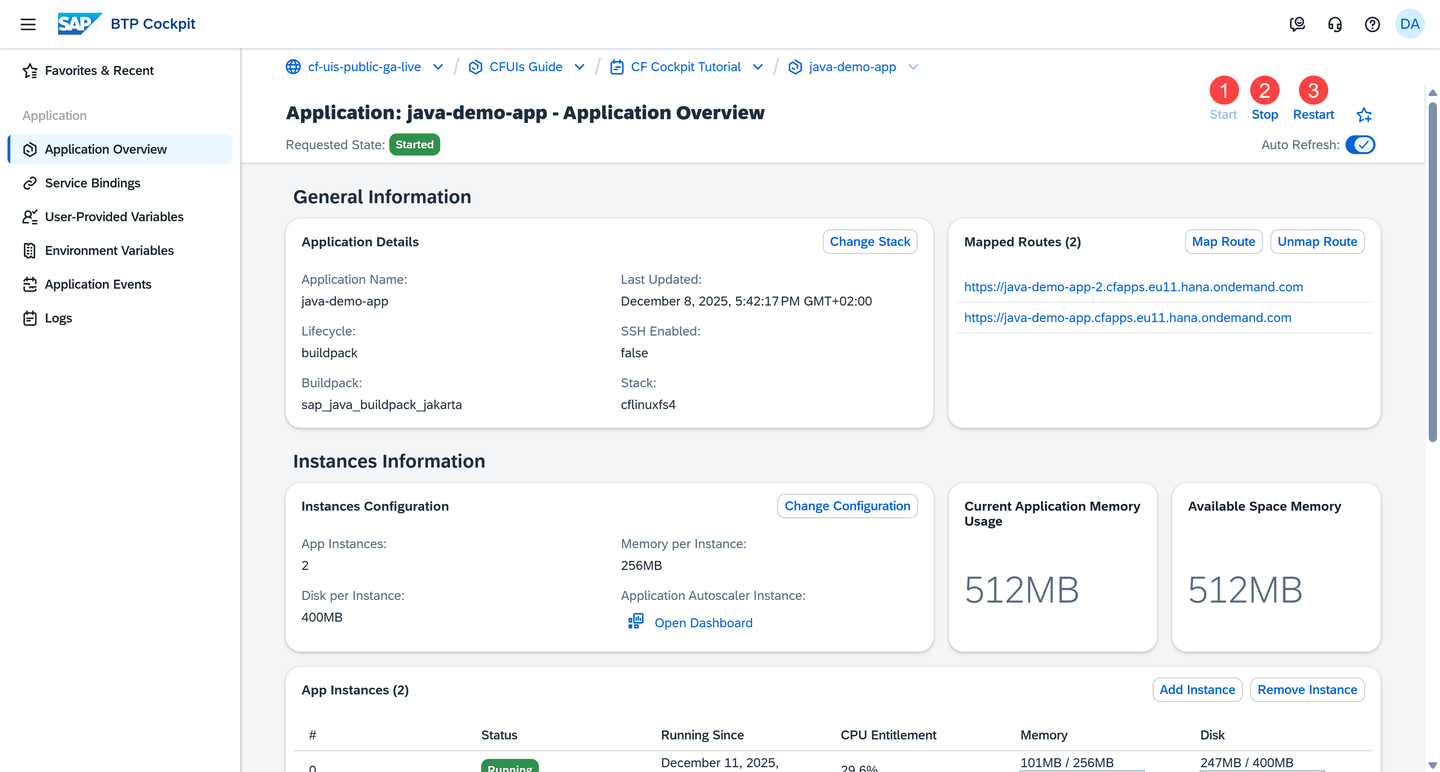Open the help question mark icon

coord(1372,24)
